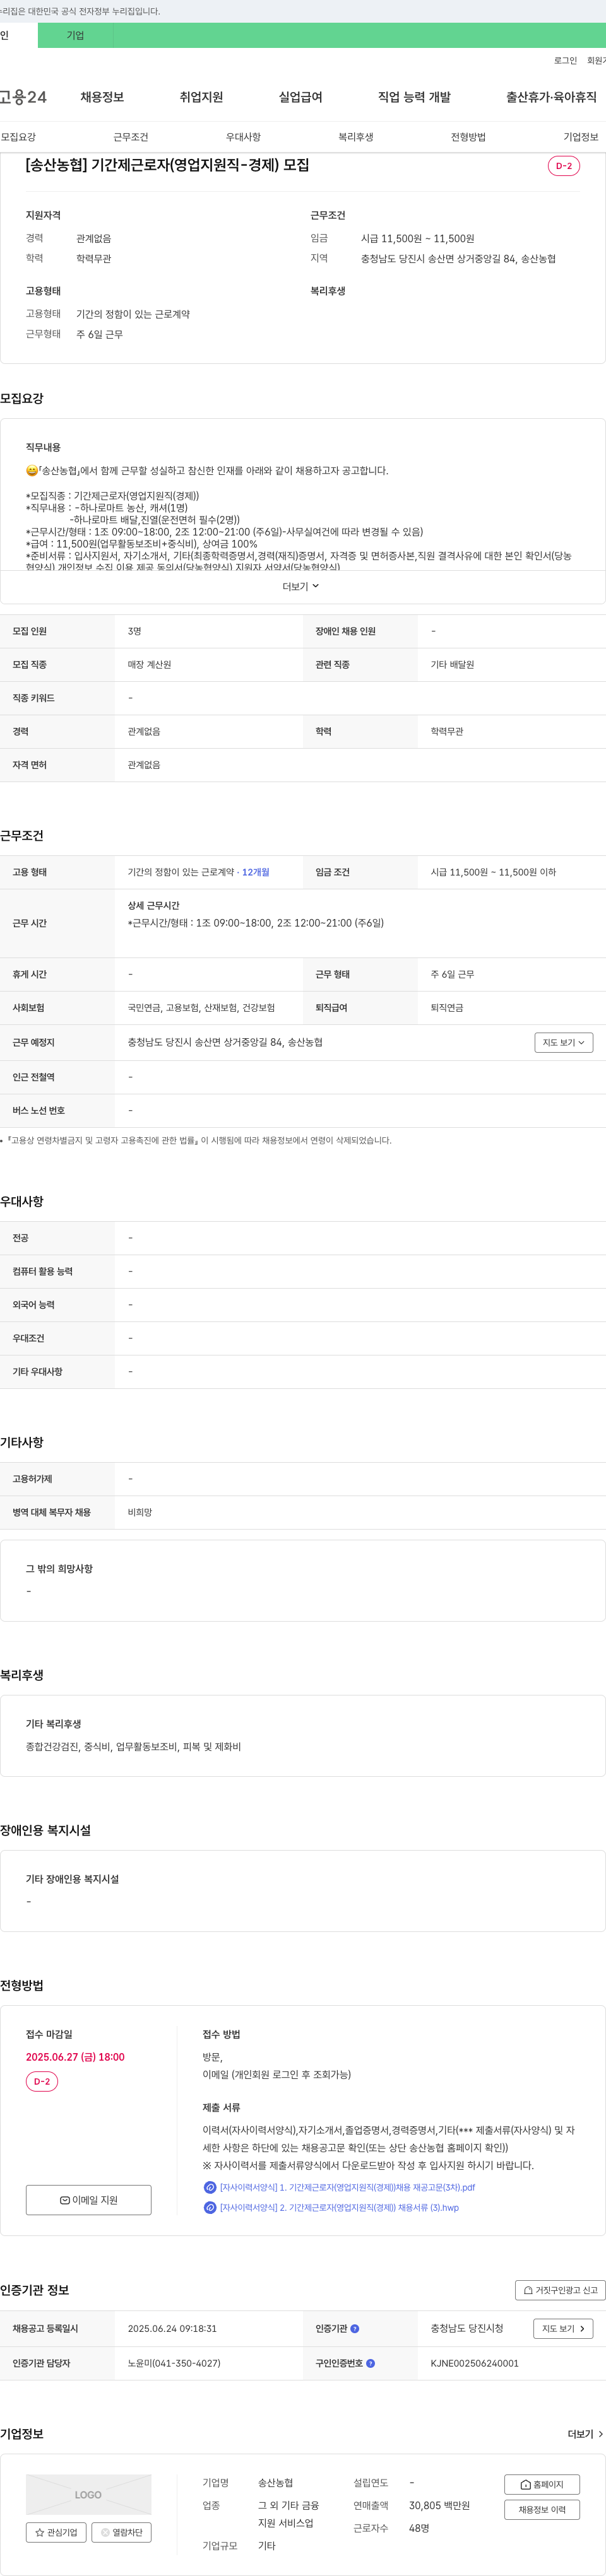Image resolution: width=606 pixels, height=2576 pixels.
Task: Open the 채용정보 menu
Action: [102, 97]
